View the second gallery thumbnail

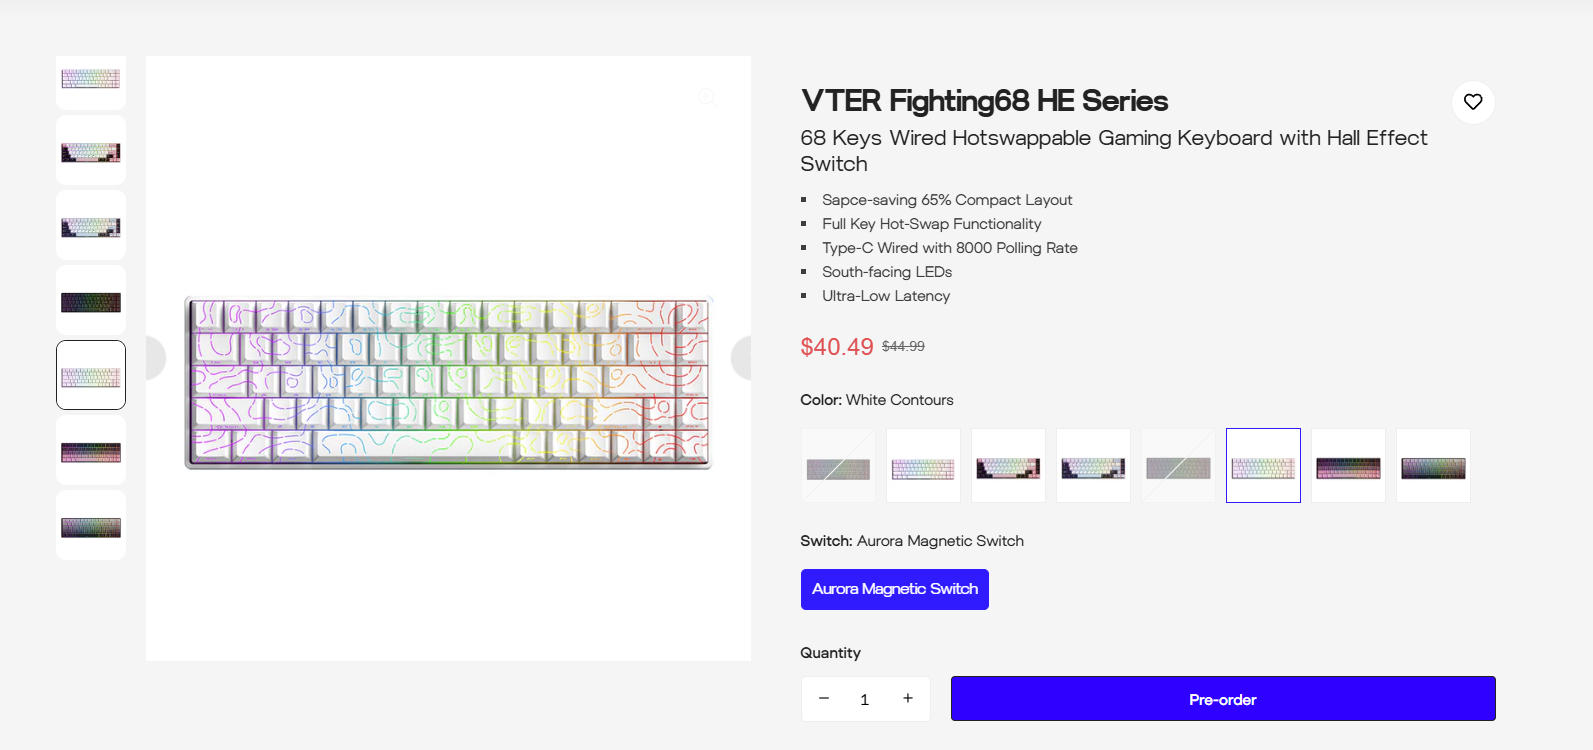pos(91,151)
